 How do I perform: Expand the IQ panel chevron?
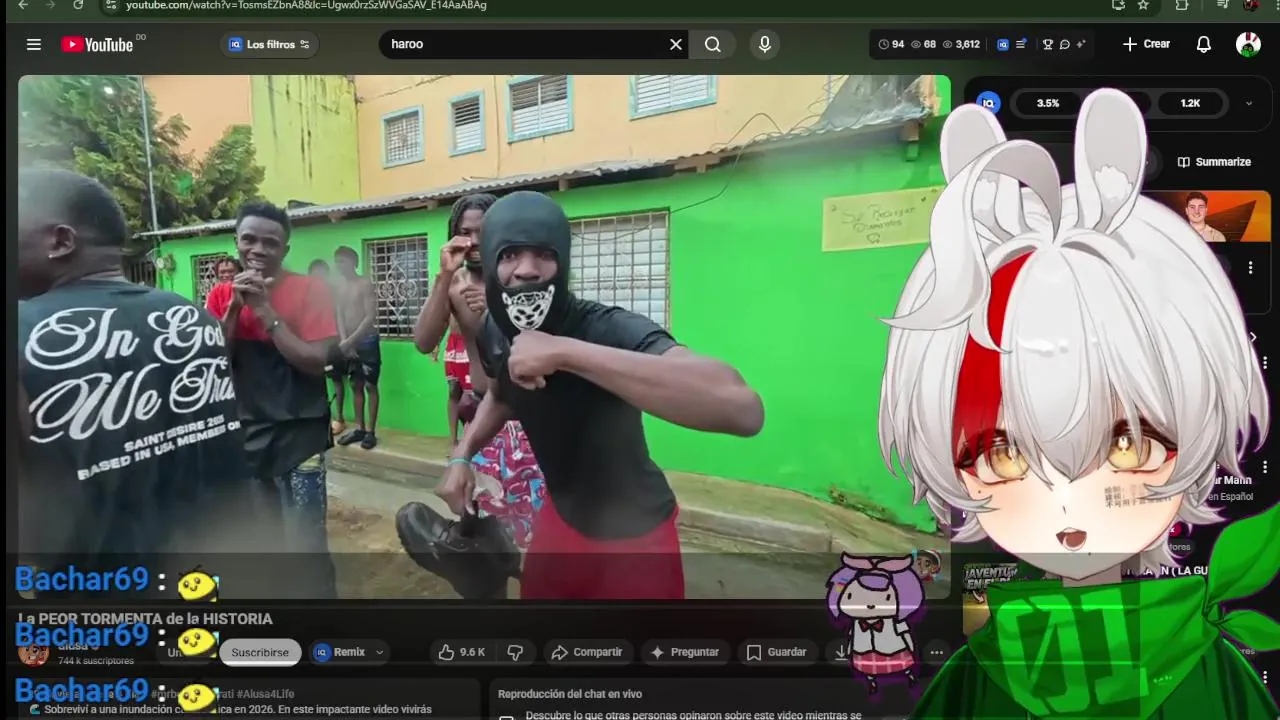coord(1249,103)
